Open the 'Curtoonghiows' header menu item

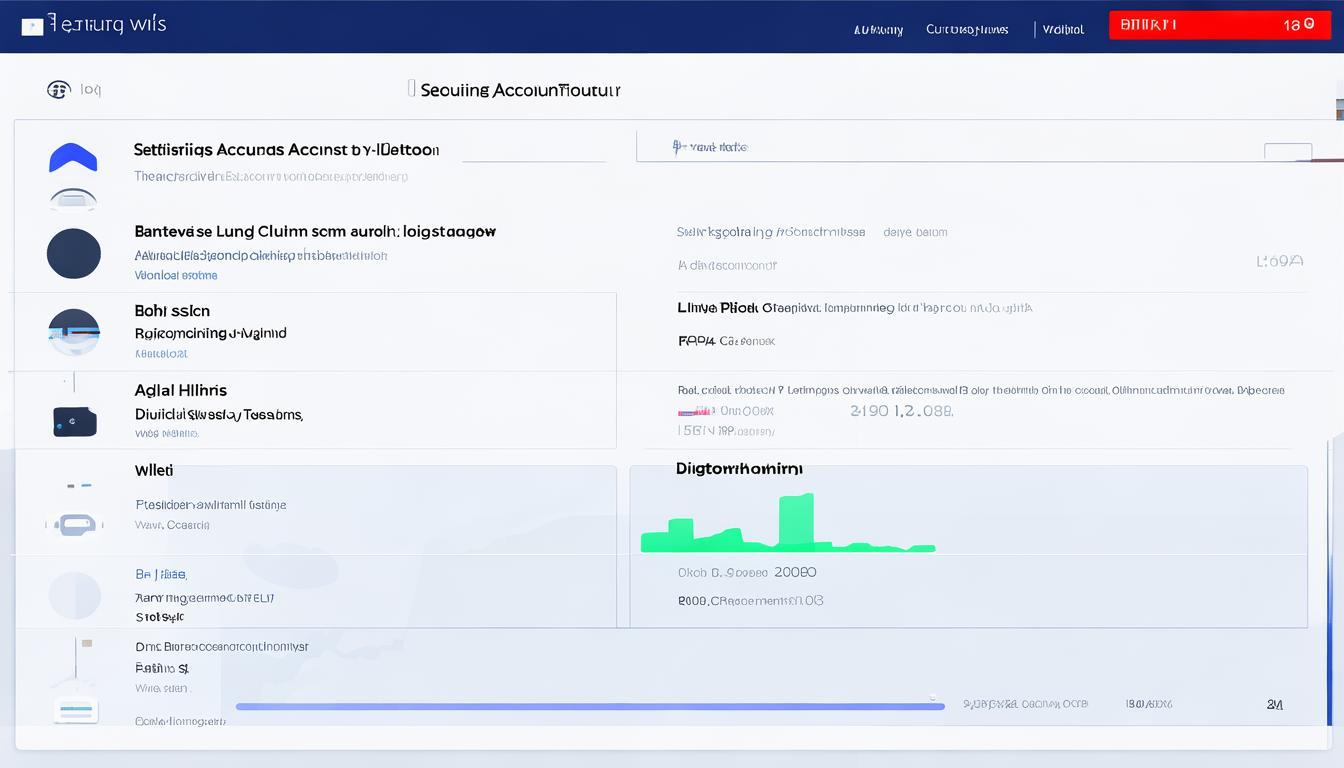(x=967, y=30)
